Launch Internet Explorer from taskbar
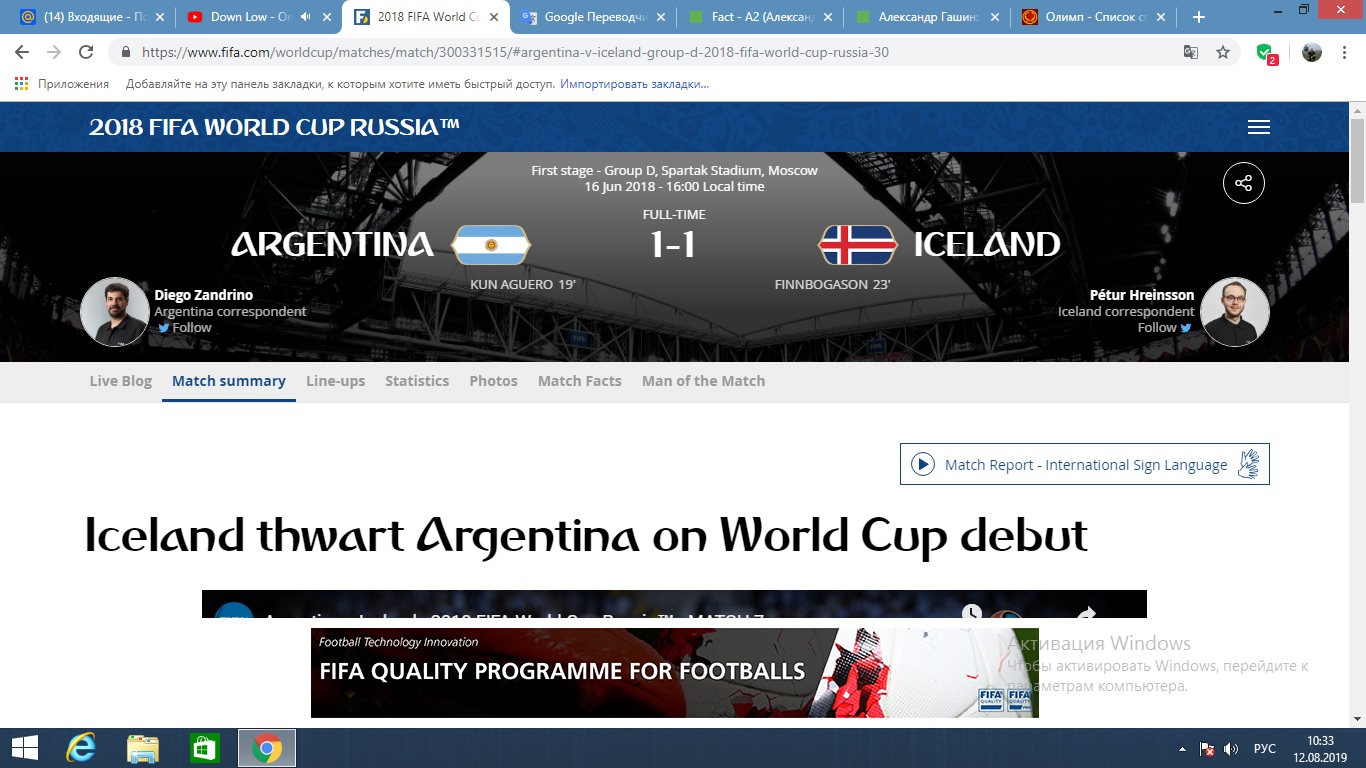1366x768 pixels. [80, 748]
